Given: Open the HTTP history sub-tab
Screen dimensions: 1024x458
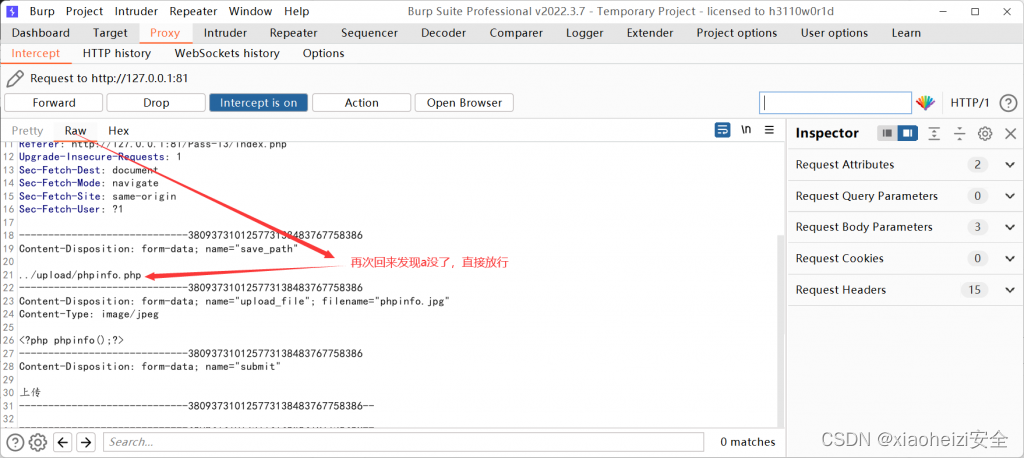Looking at the screenshot, I should [117, 54].
